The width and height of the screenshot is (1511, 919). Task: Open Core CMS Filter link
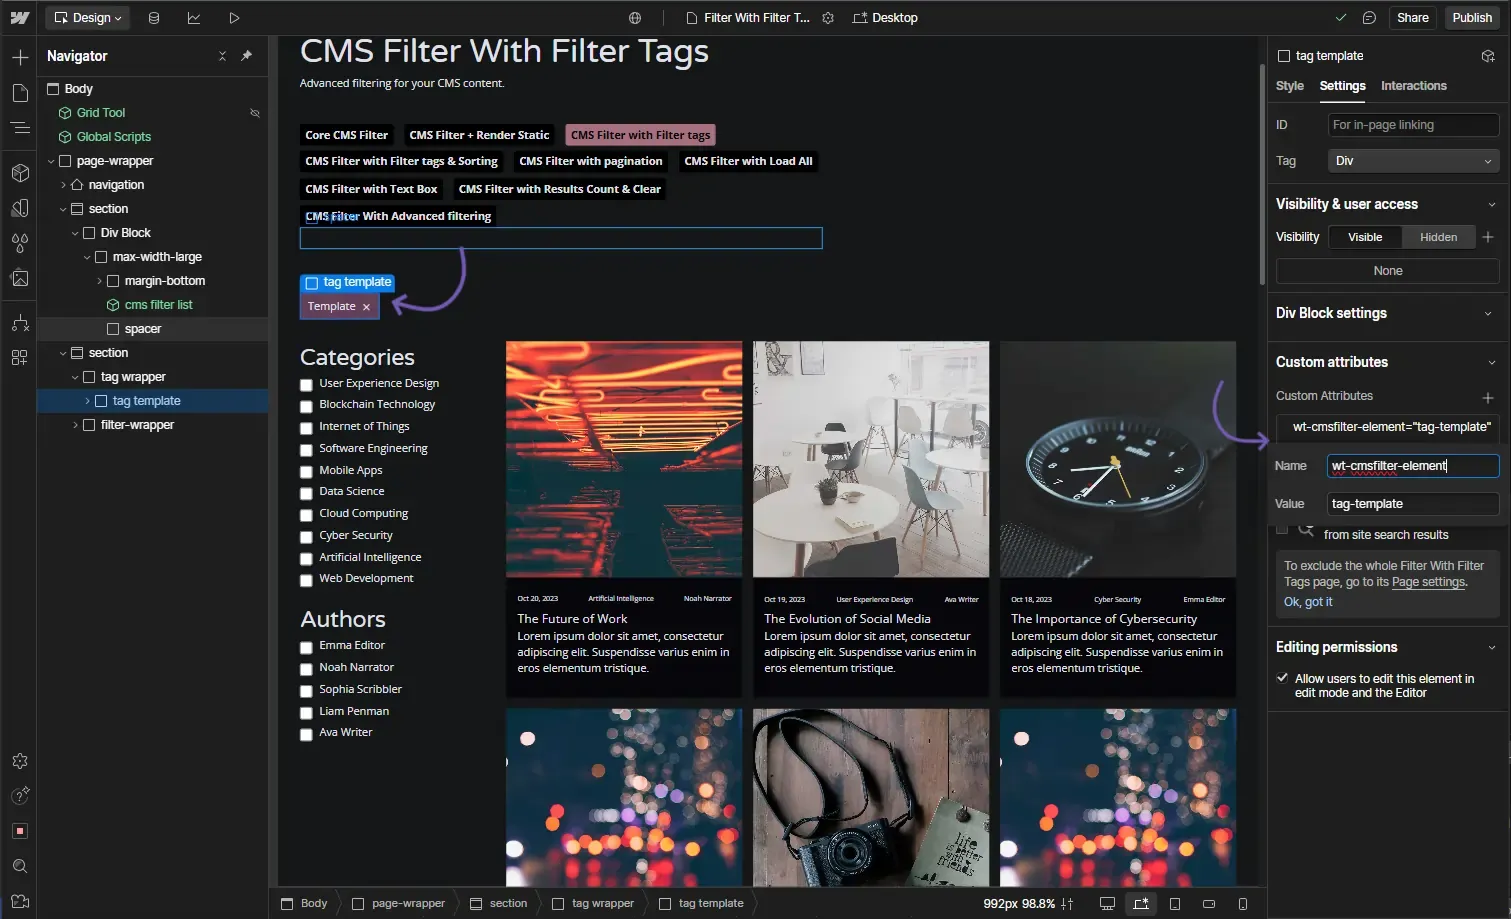coord(346,135)
